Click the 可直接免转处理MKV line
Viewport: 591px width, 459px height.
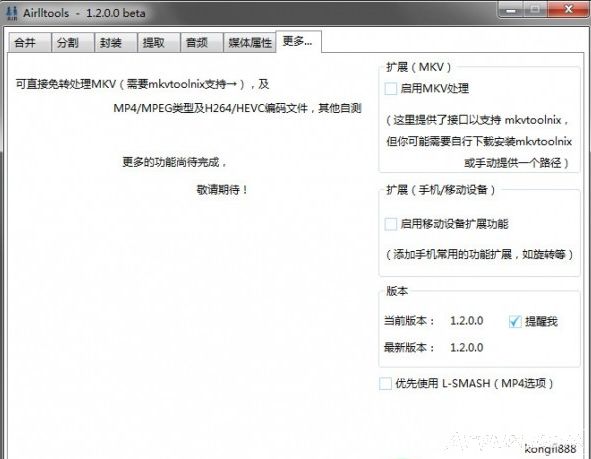pyautogui.click(x=142, y=84)
